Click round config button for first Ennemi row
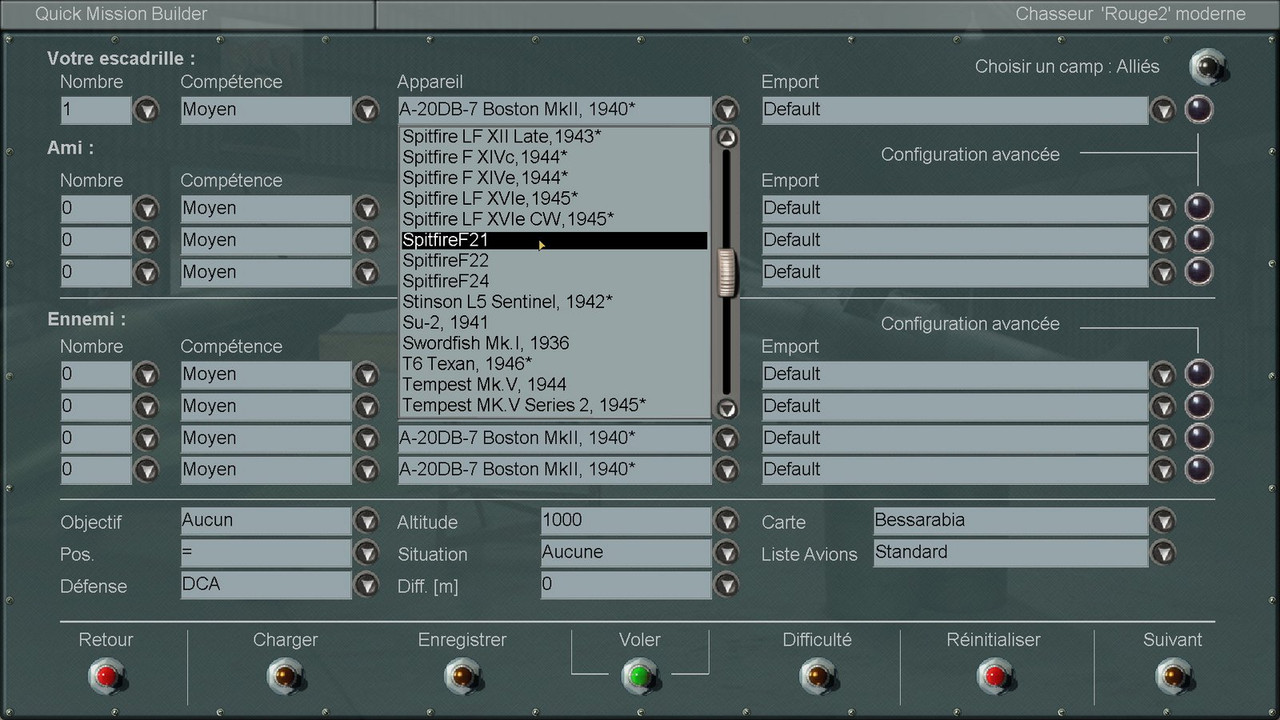 tap(1198, 374)
